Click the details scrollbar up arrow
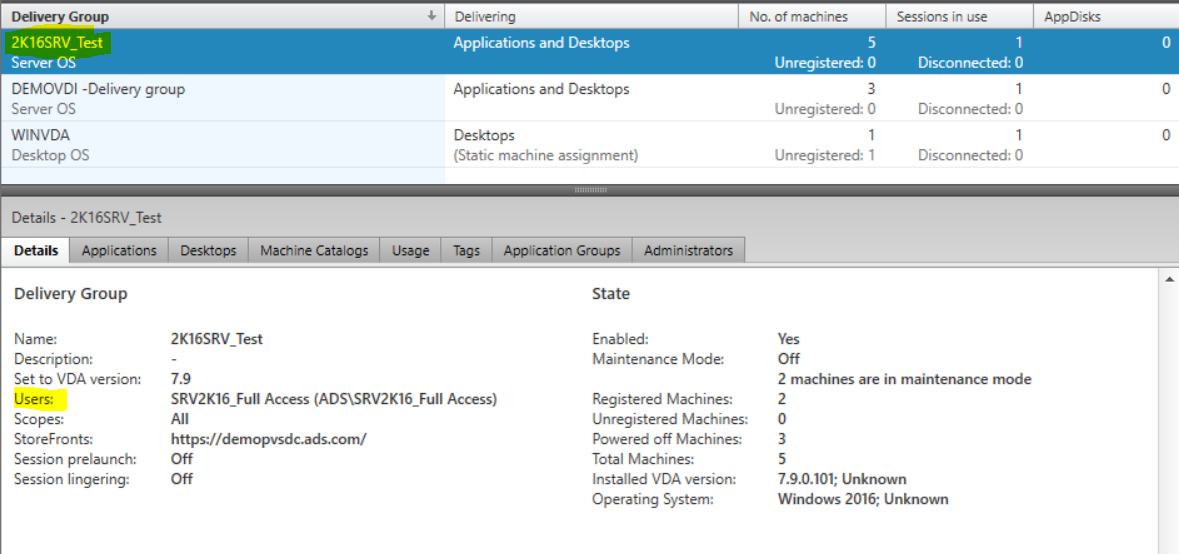 tap(1170, 279)
